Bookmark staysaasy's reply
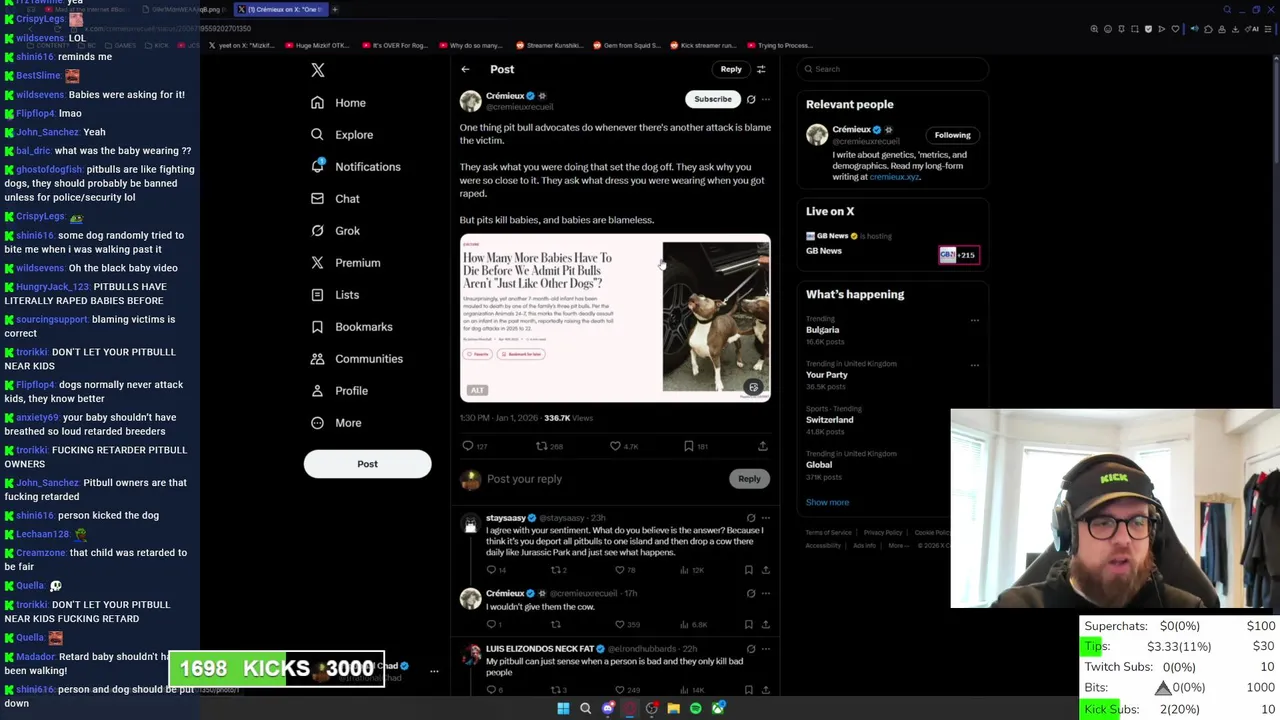Screen dimensions: 1280x720 point(748,570)
